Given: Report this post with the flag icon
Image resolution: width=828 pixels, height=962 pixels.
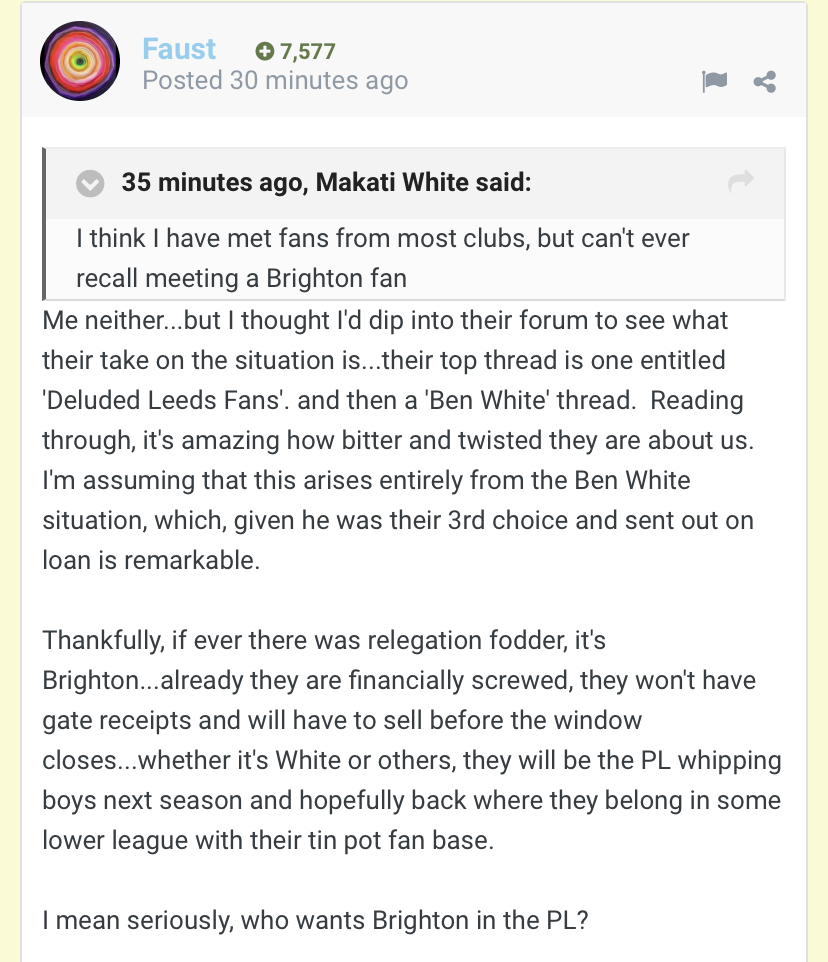Looking at the screenshot, I should point(715,81).
